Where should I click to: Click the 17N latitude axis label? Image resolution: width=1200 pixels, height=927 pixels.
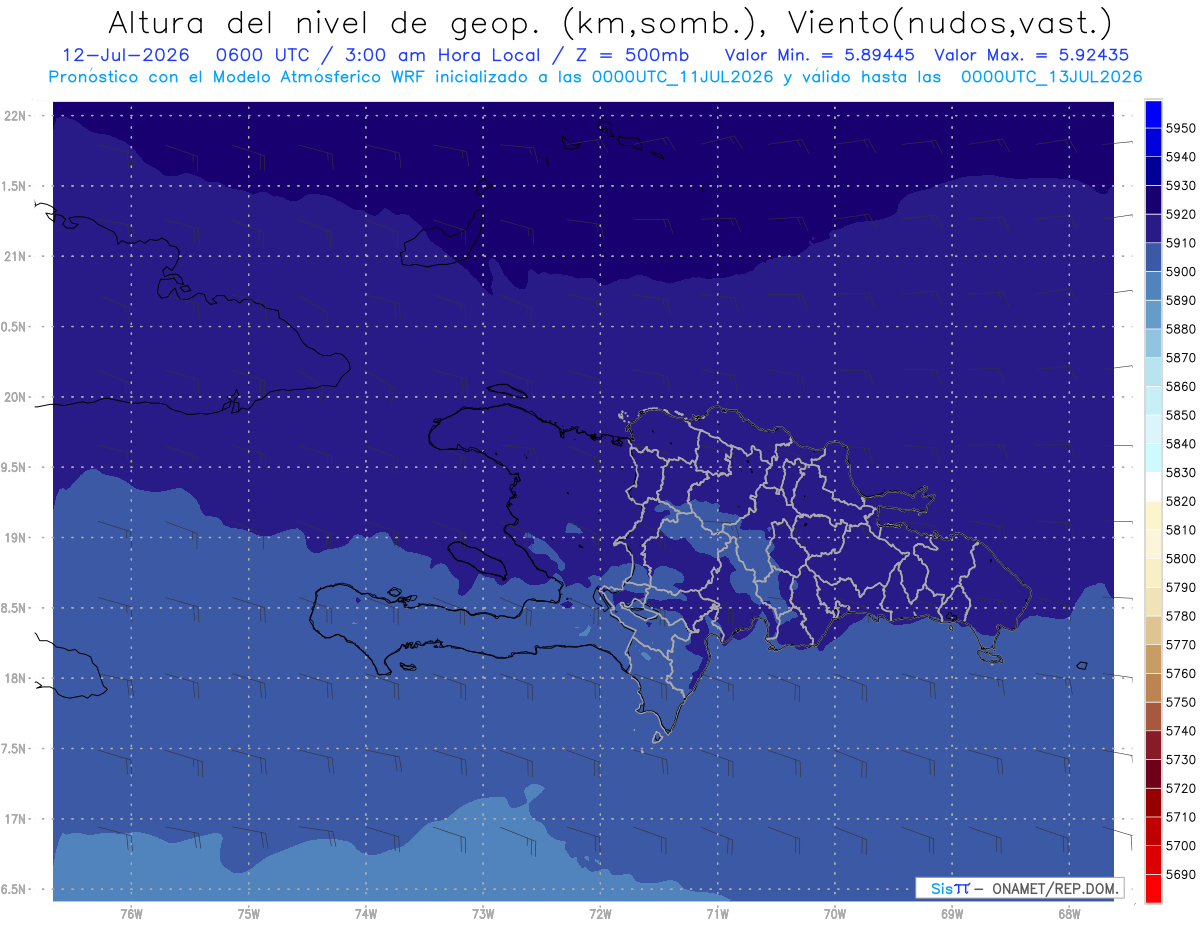click(x=15, y=819)
